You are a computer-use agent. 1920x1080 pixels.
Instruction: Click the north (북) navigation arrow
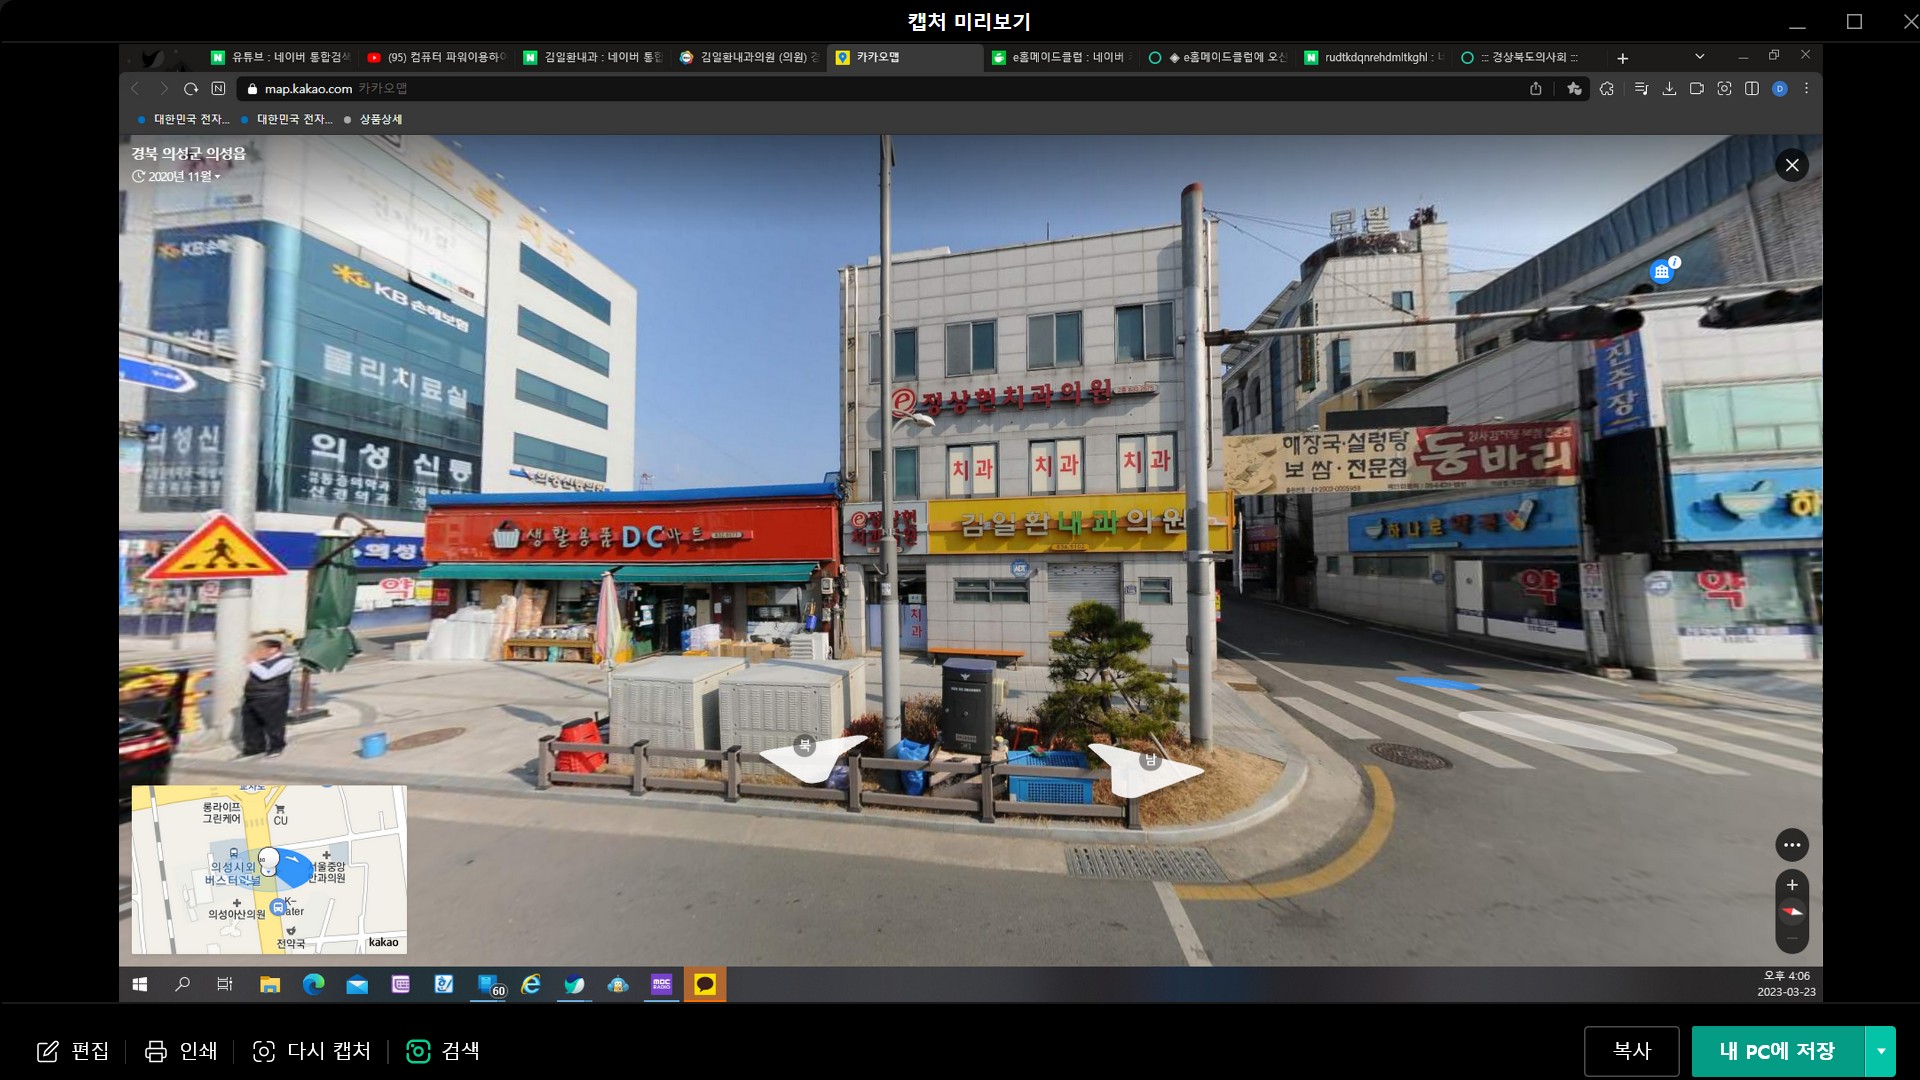[811, 756]
